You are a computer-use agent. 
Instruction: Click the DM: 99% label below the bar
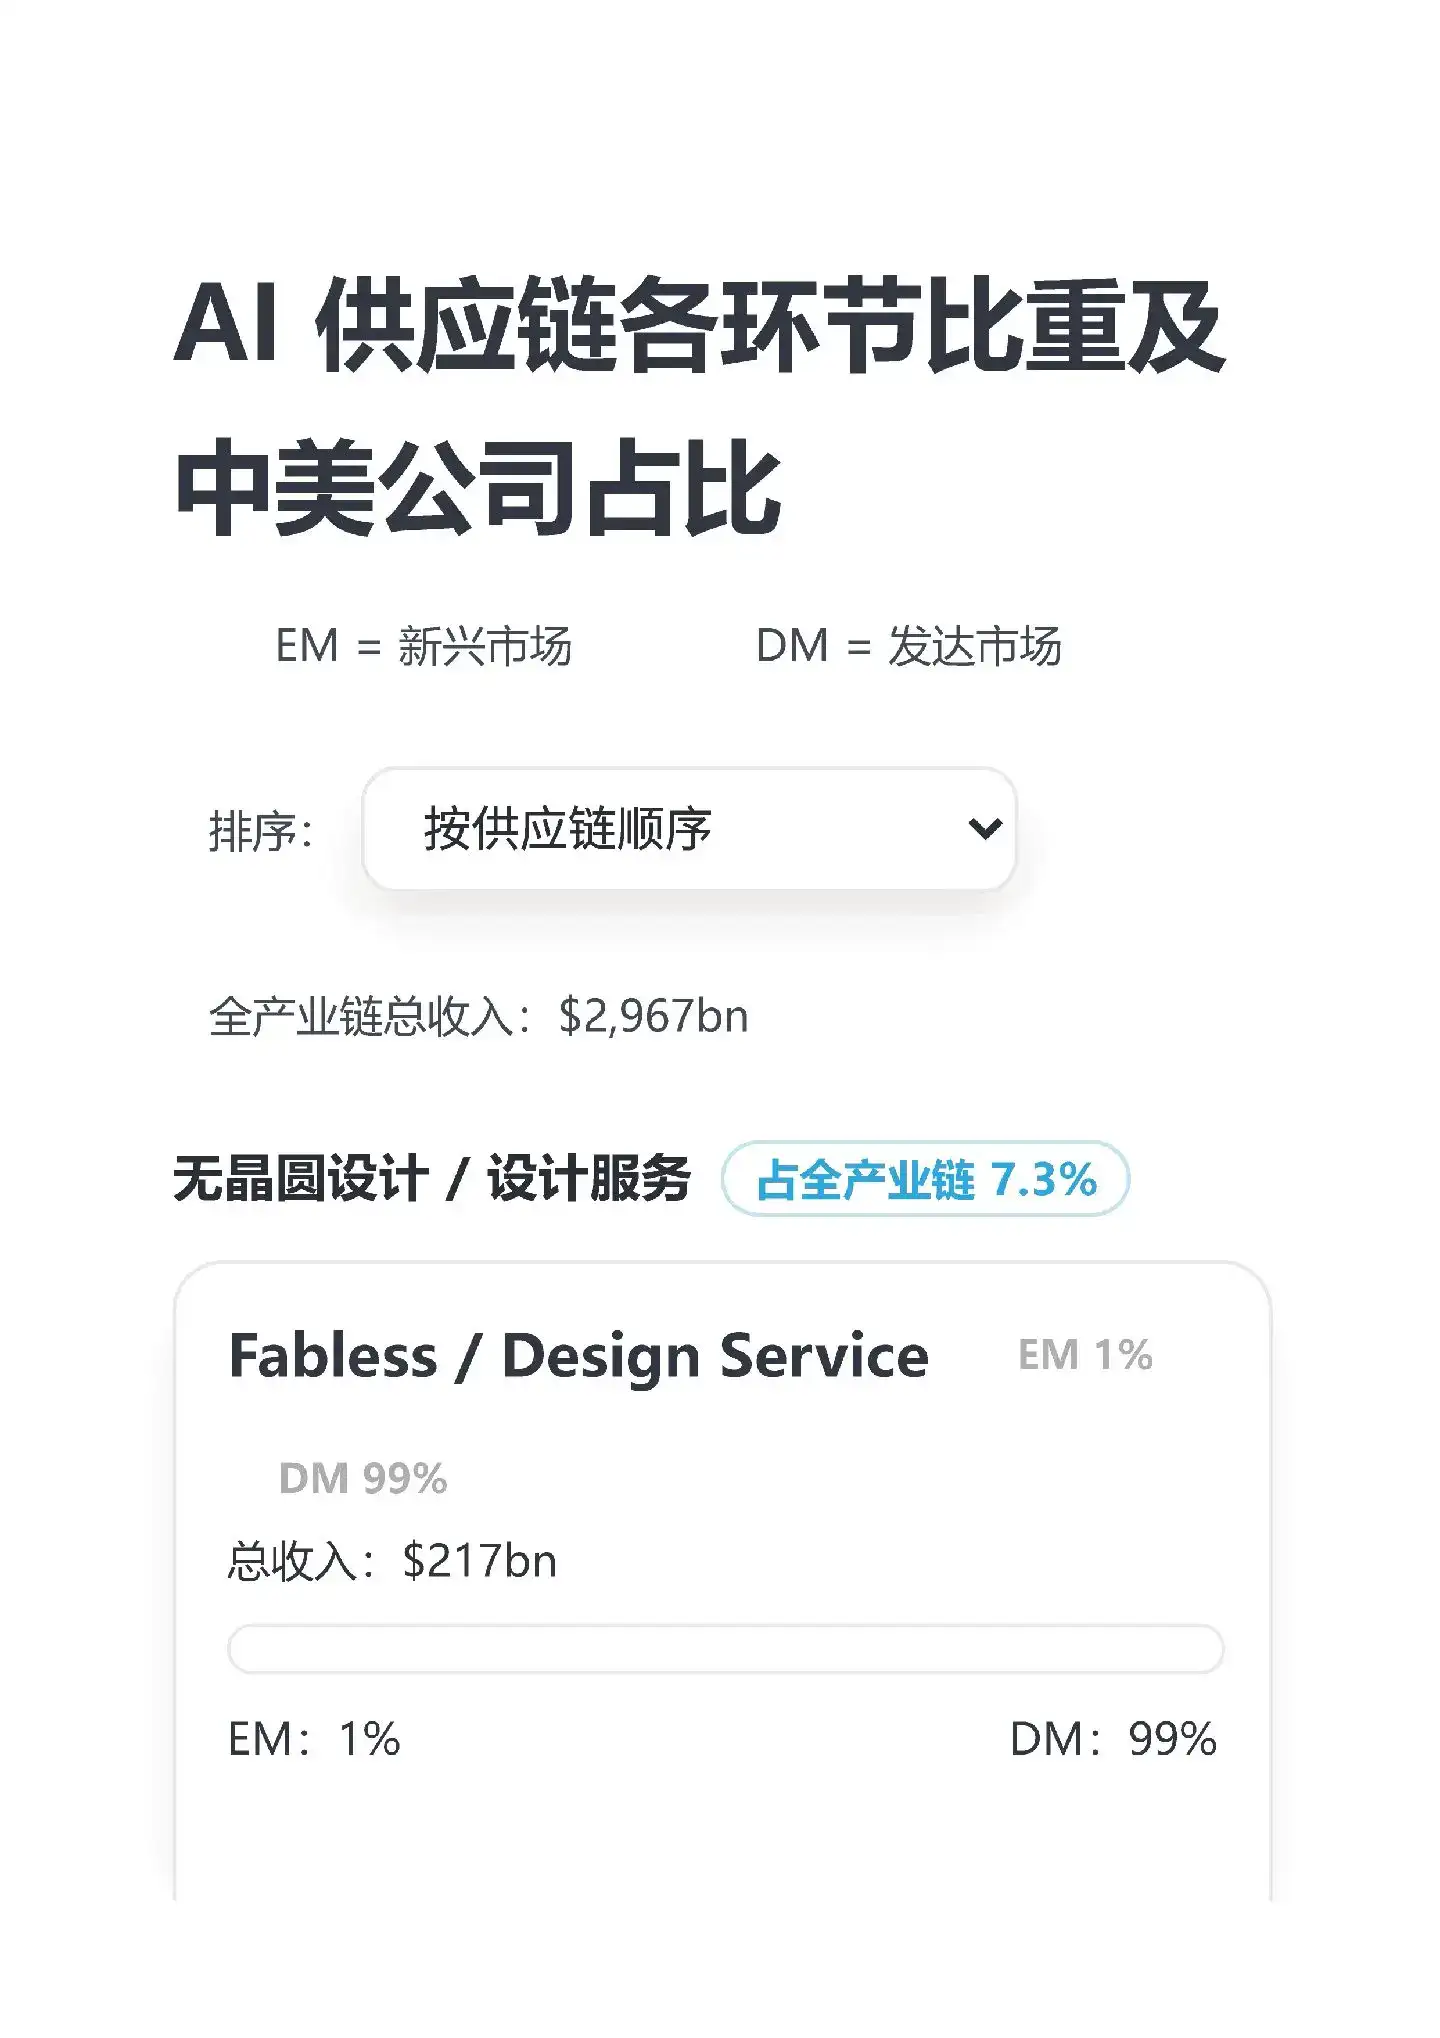click(1113, 1739)
